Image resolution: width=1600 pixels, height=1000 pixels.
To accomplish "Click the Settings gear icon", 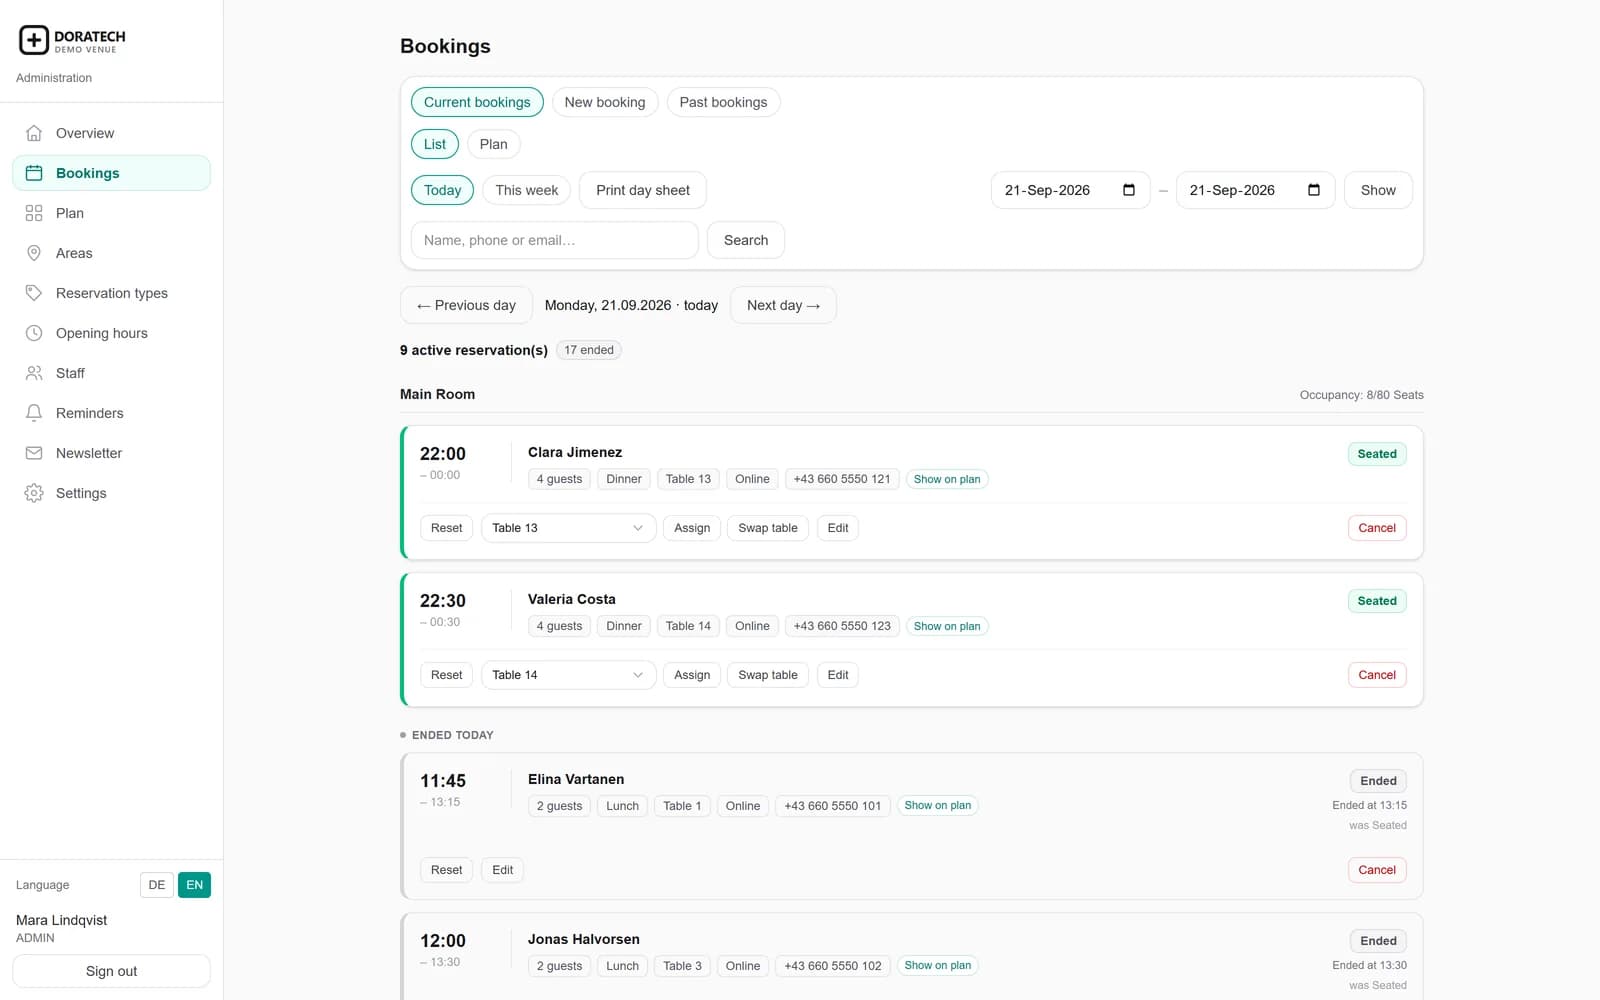I will click(x=34, y=493).
